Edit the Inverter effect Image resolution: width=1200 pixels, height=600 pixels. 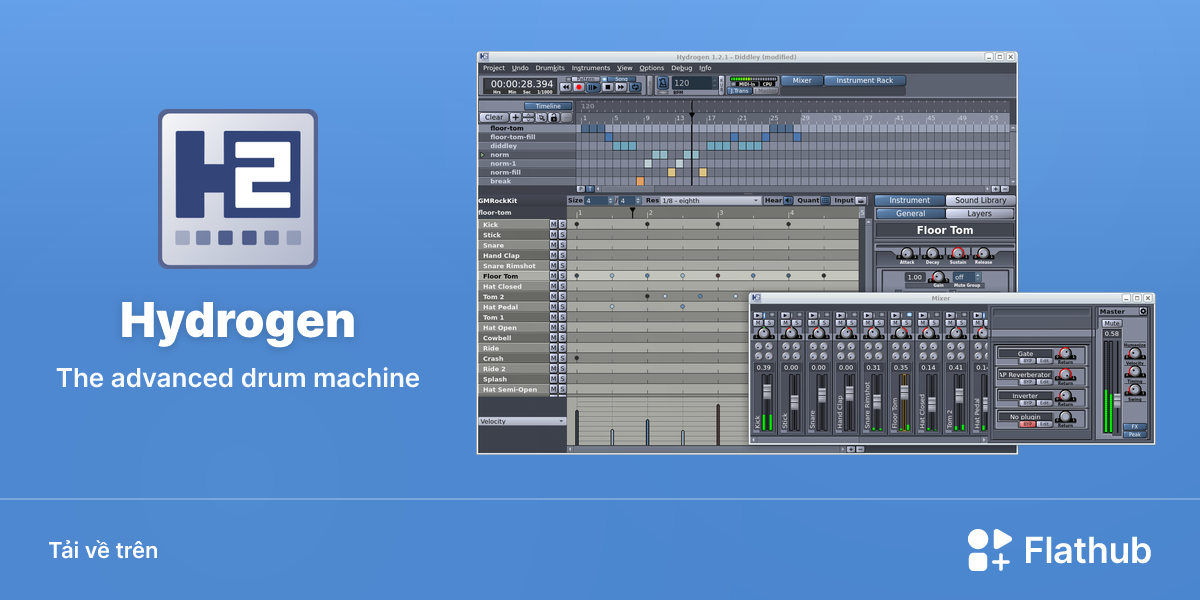[1044, 402]
